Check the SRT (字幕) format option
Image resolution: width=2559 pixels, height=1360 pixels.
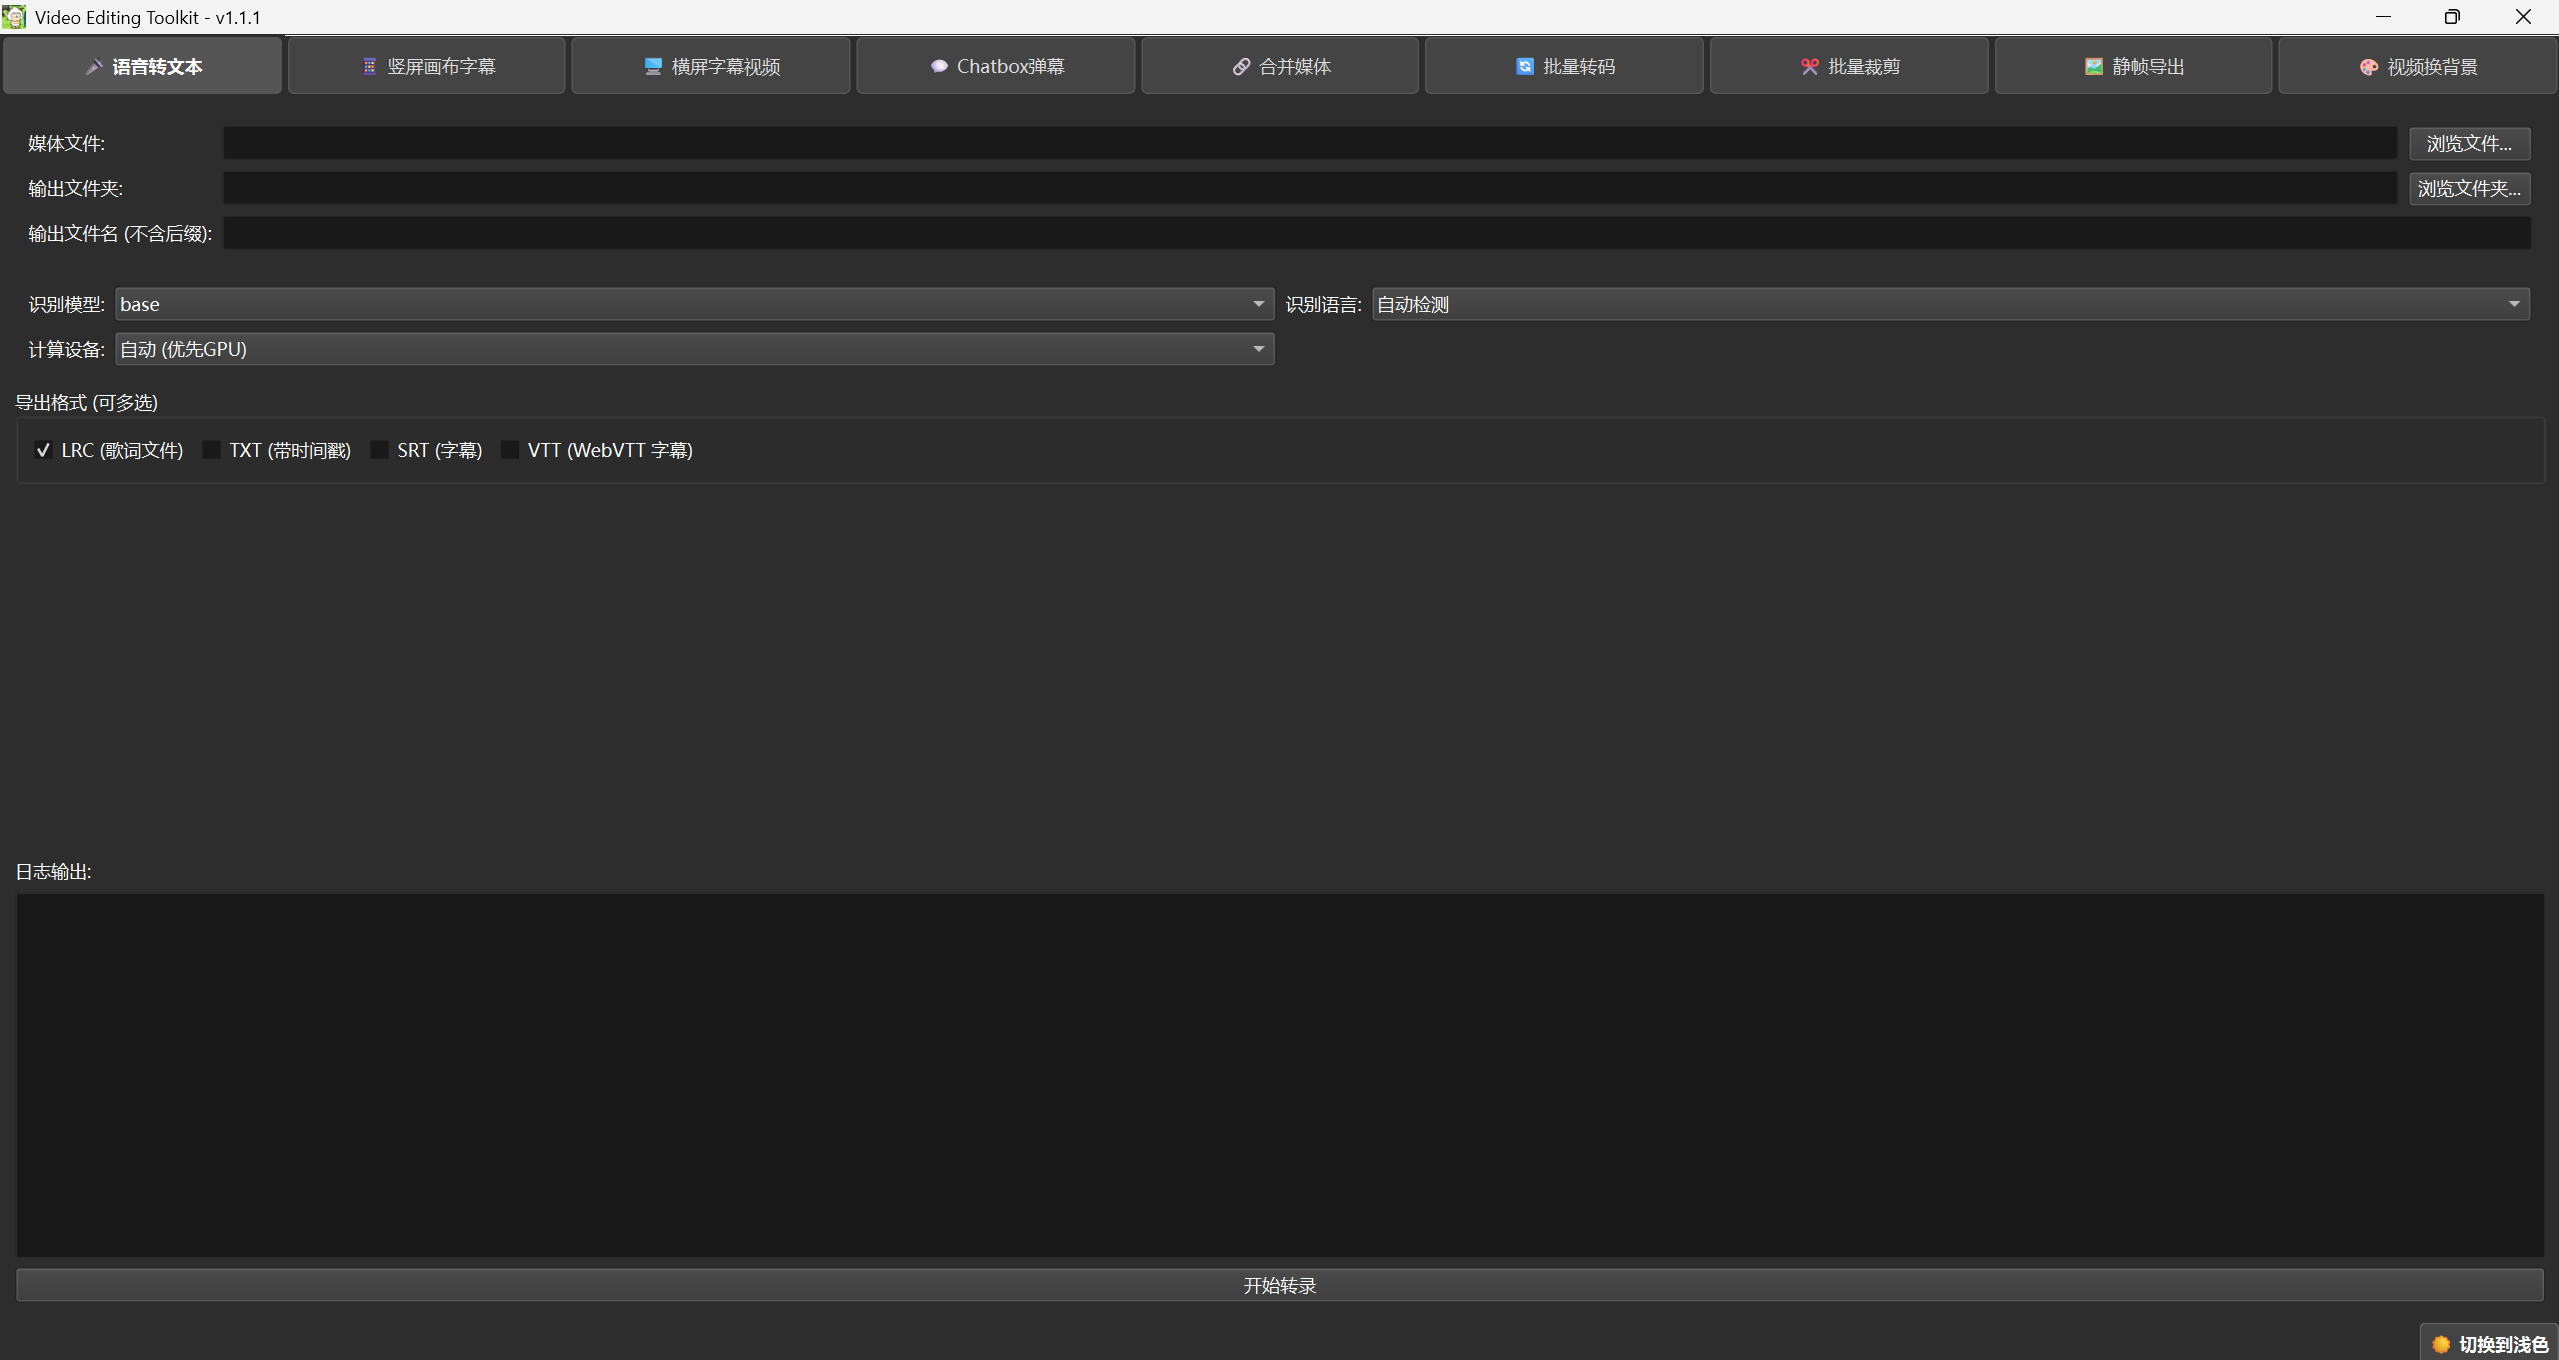coord(379,450)
